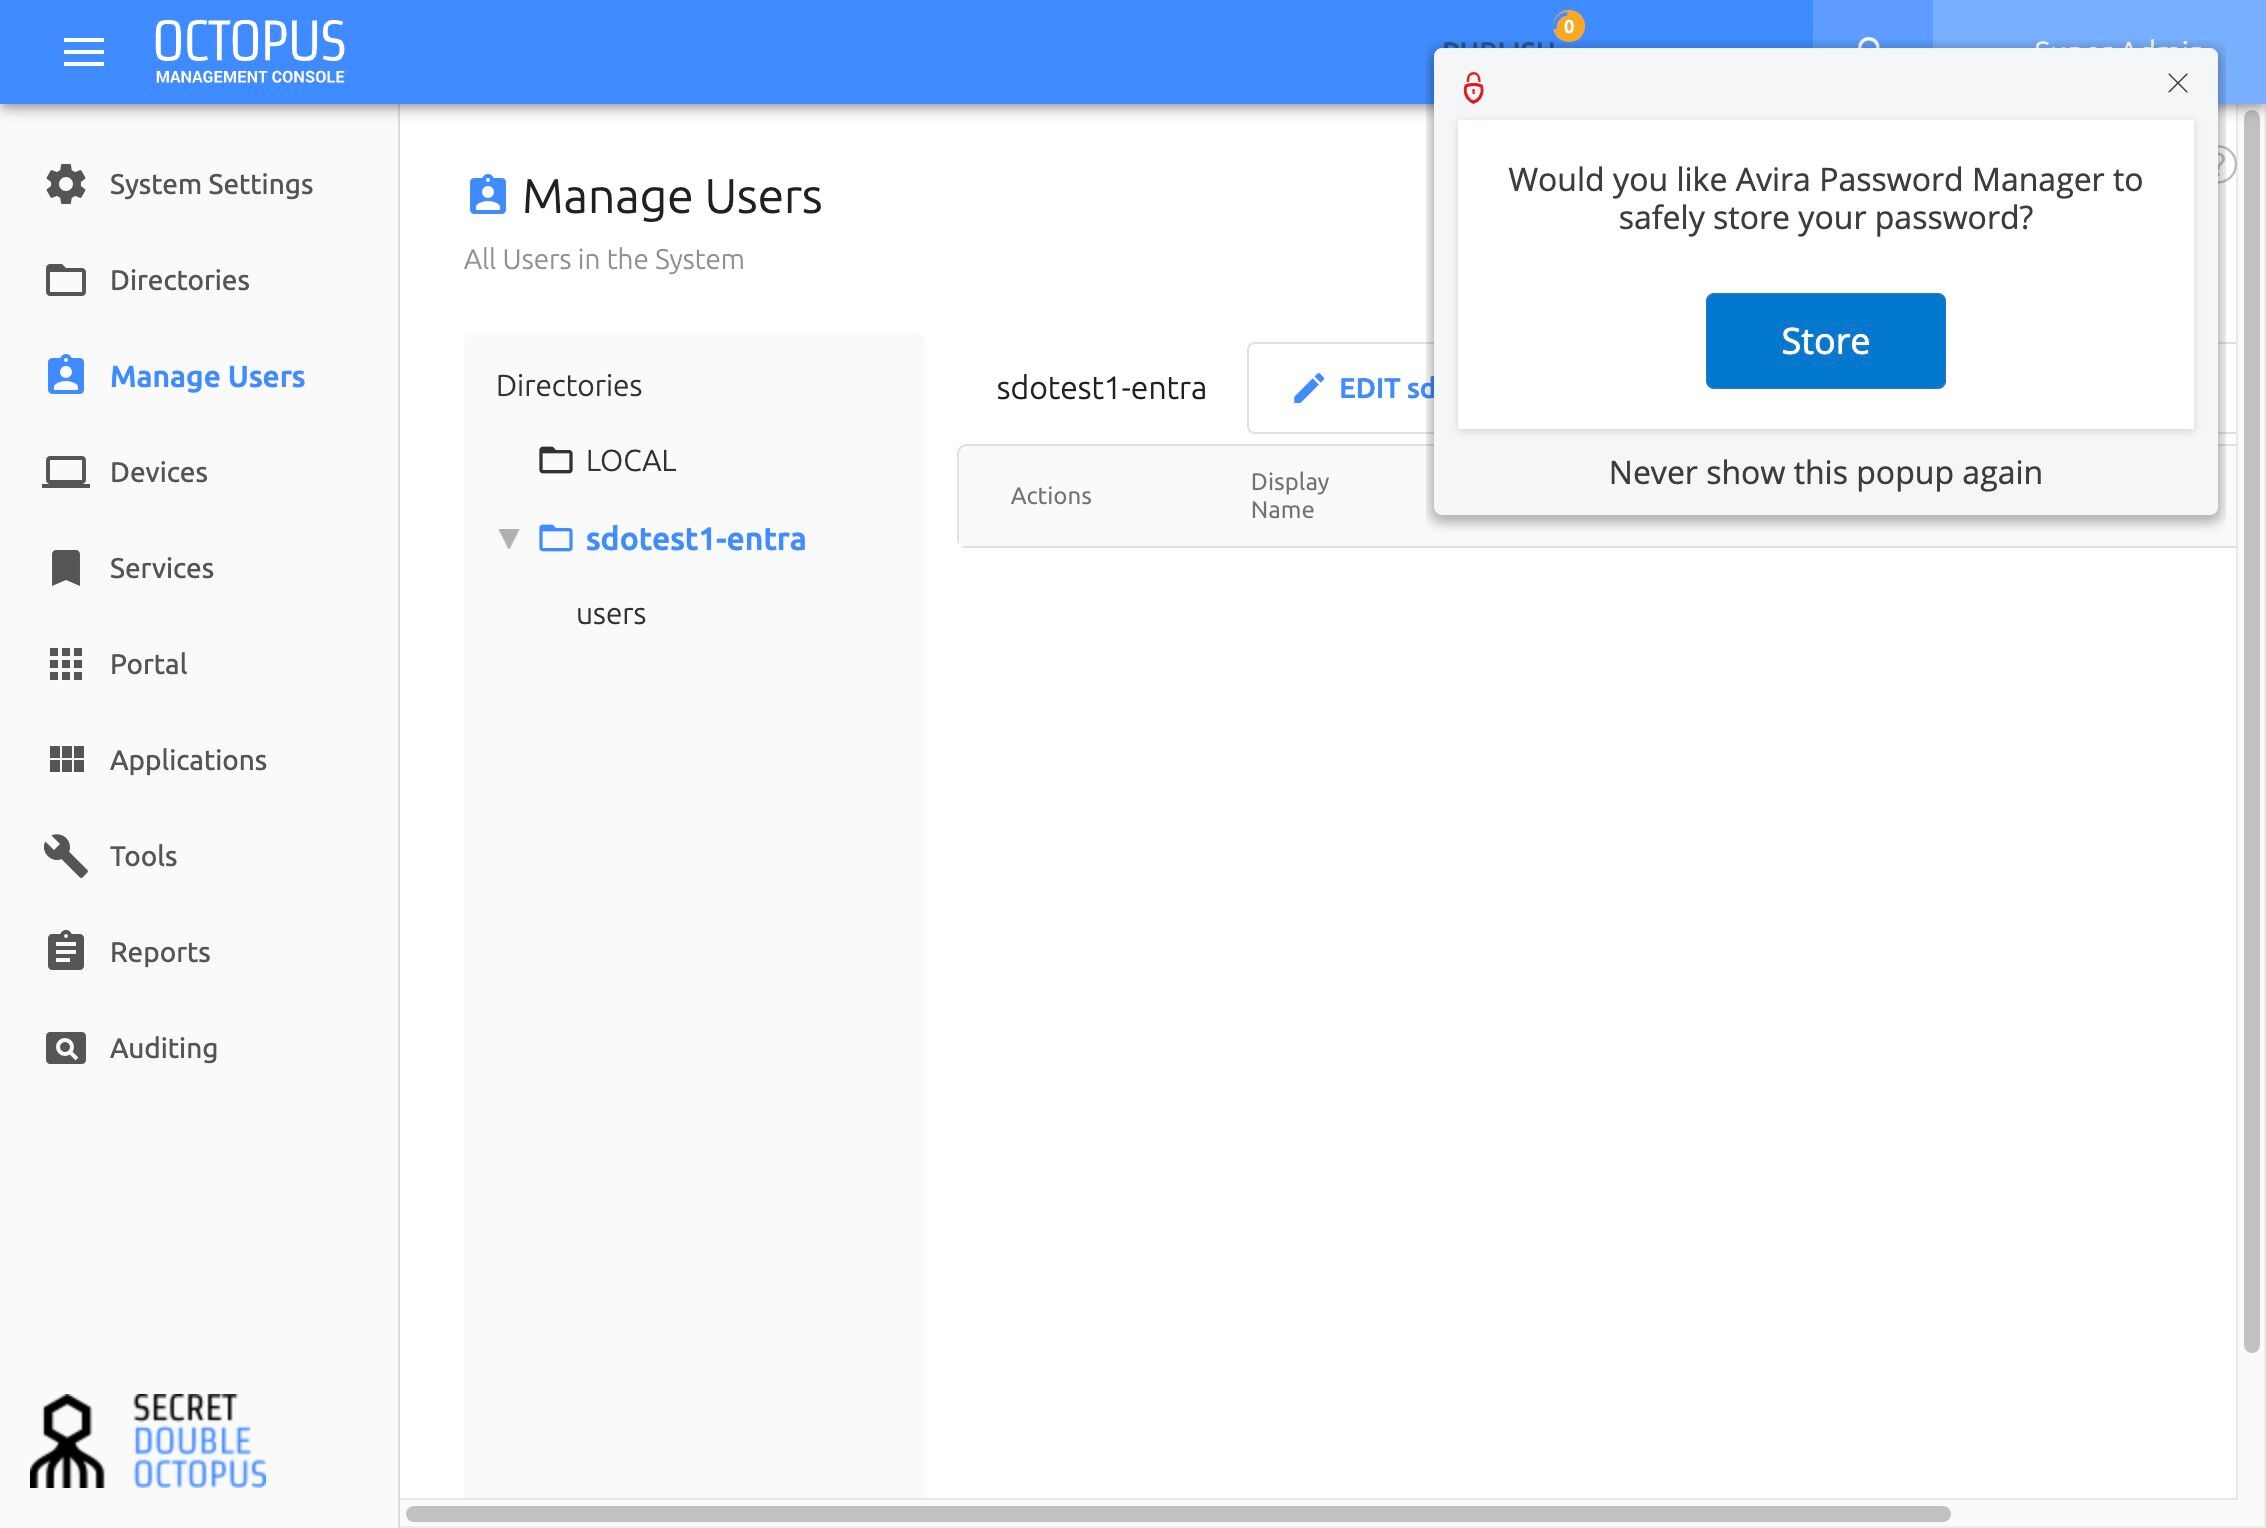The width and height of the screenshot is (2266, 1528).
Task: Click the Secret Double Octopus logo
Action: point(149,1441)
